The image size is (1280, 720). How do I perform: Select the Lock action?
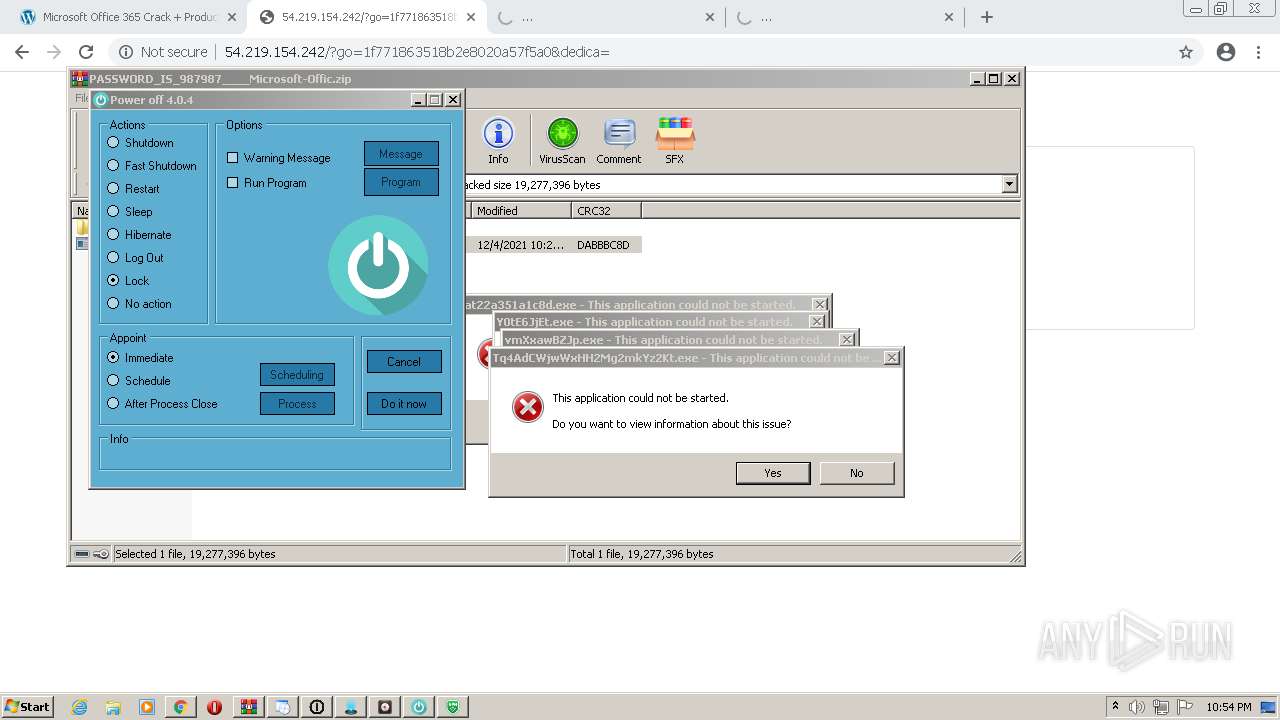[113, 281]
